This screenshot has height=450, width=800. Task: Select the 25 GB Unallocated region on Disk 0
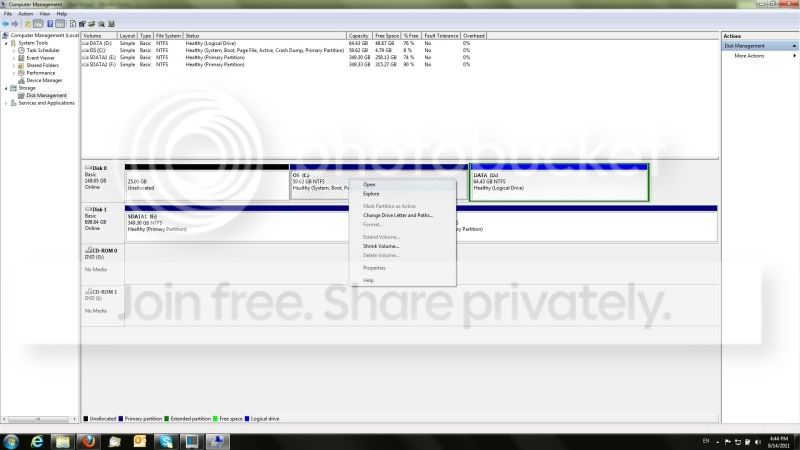[207, 182]
